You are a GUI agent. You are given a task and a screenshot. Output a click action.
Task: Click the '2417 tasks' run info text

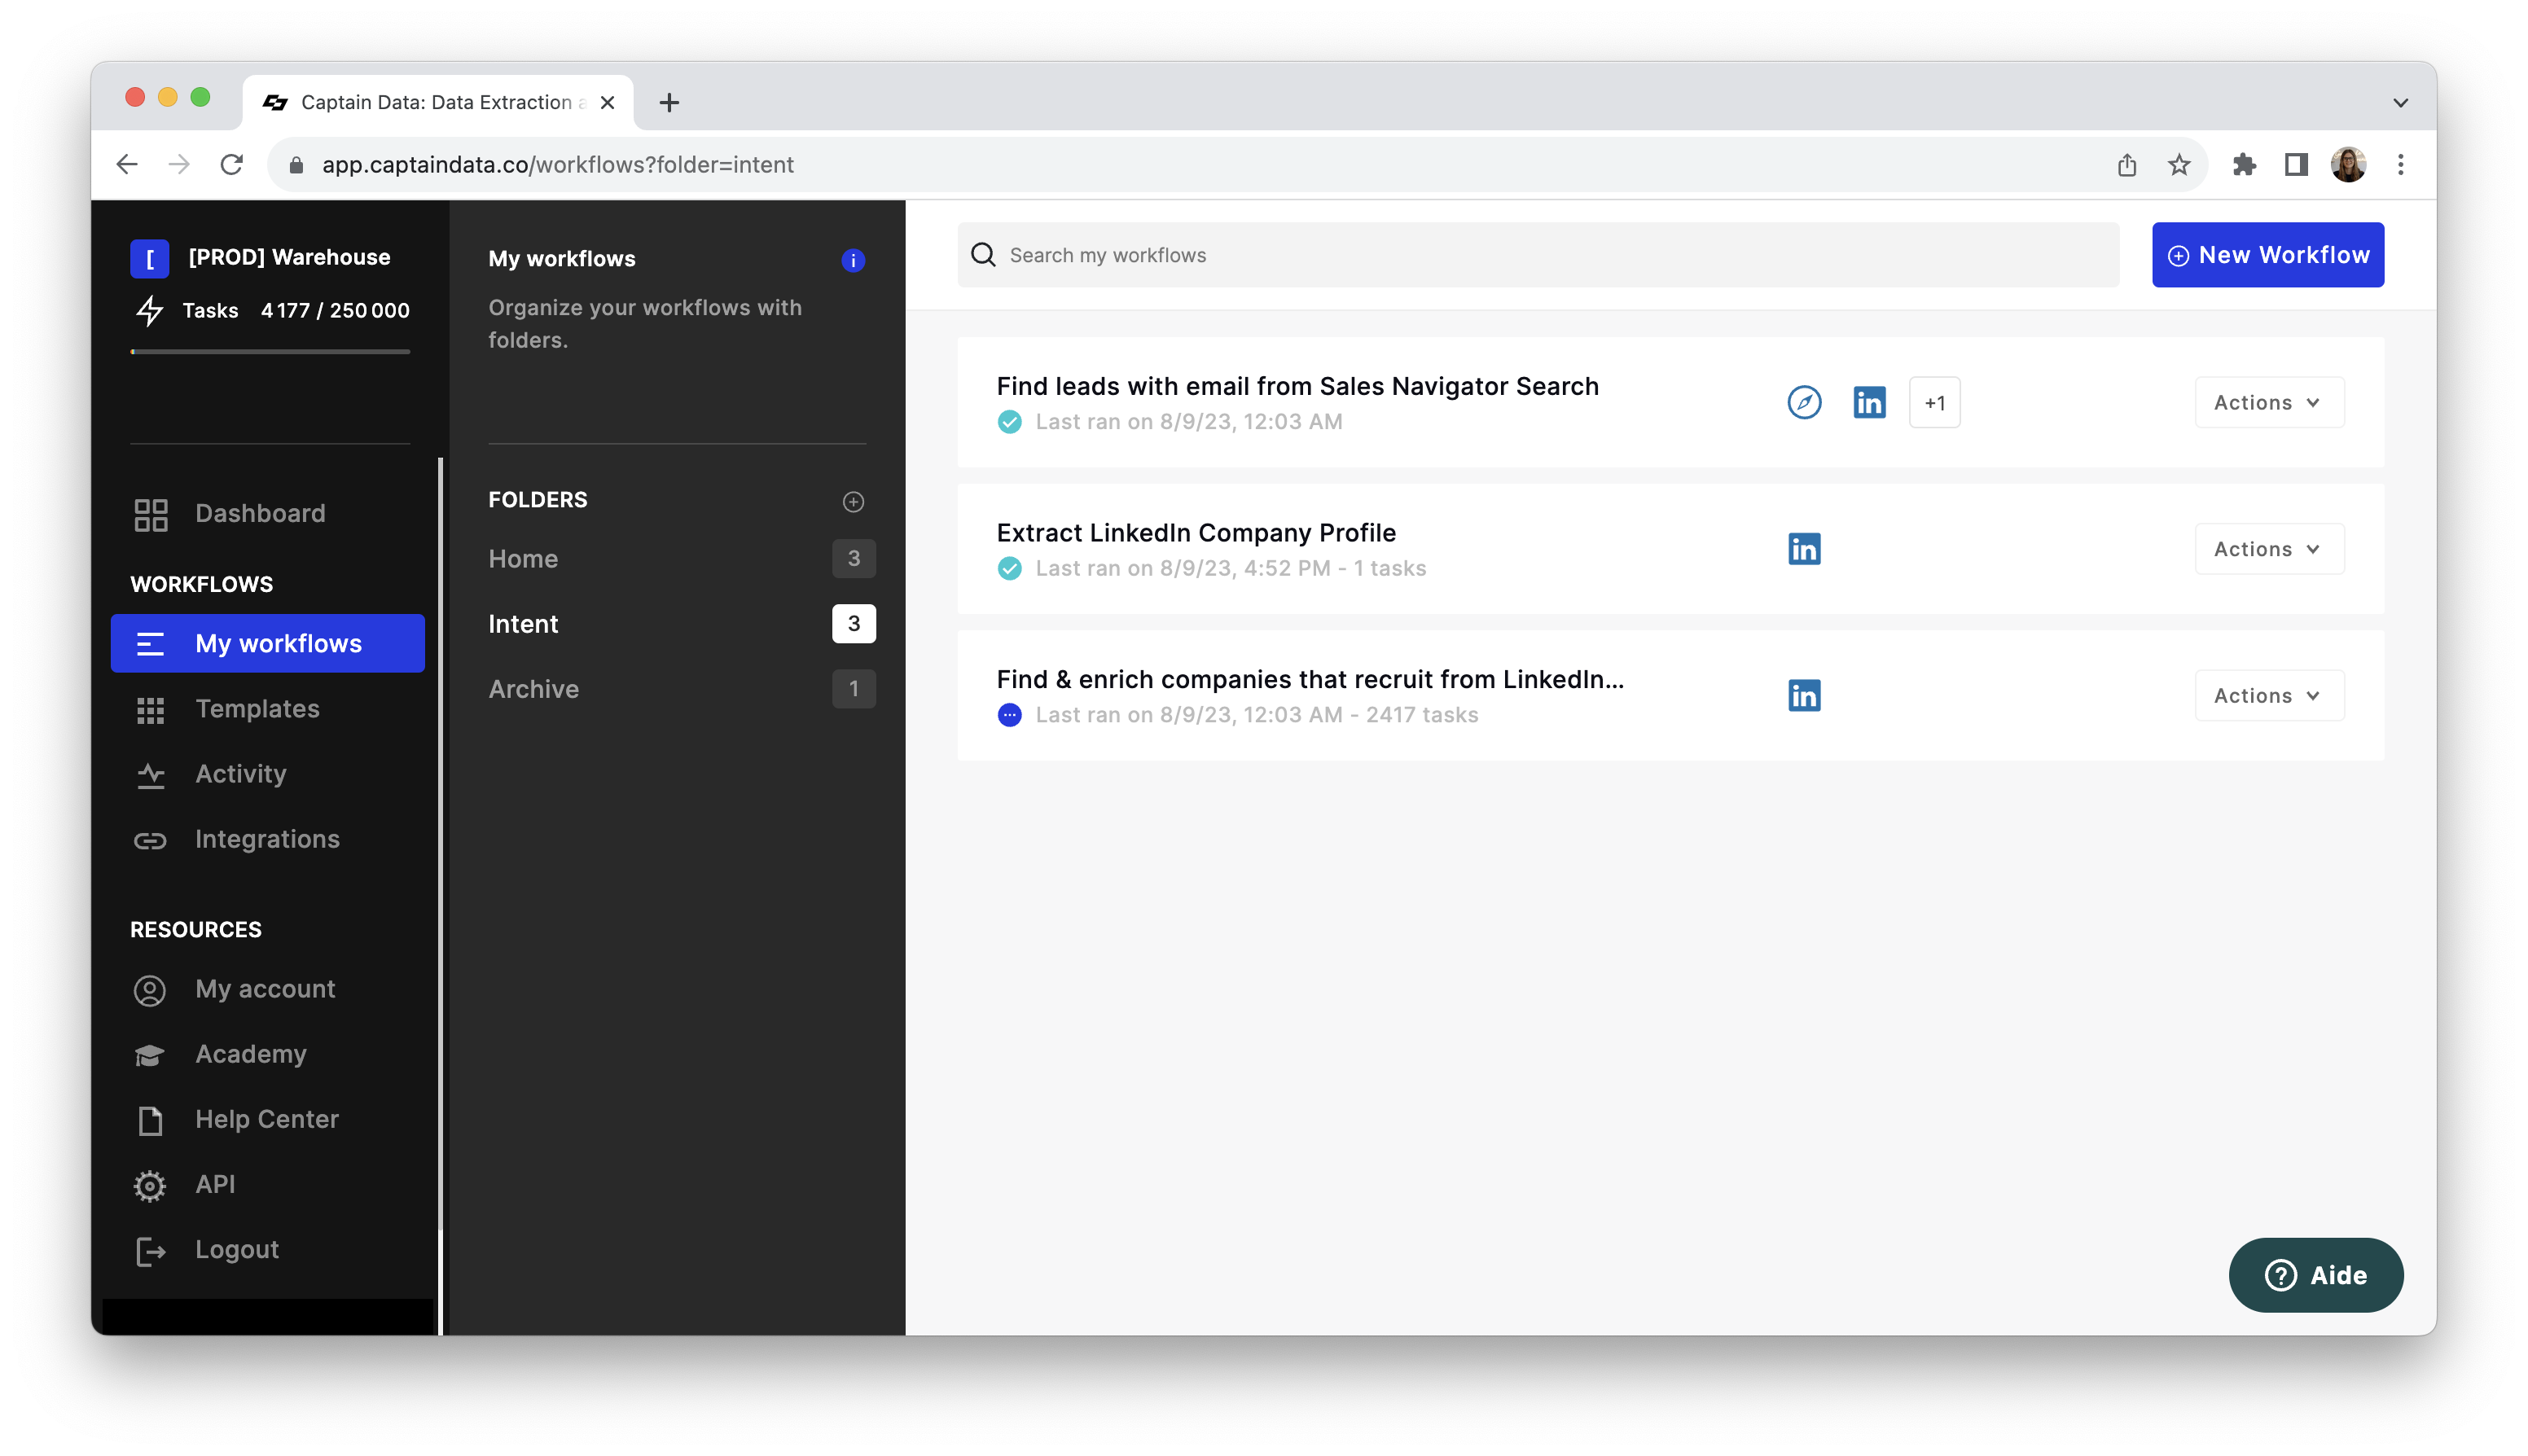click(x=1422, y=715)
